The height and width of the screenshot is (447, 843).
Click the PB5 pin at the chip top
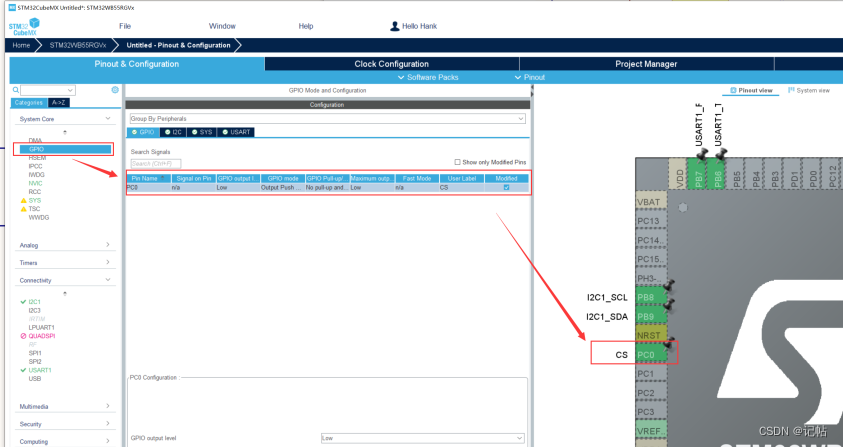tap(737, 173)
